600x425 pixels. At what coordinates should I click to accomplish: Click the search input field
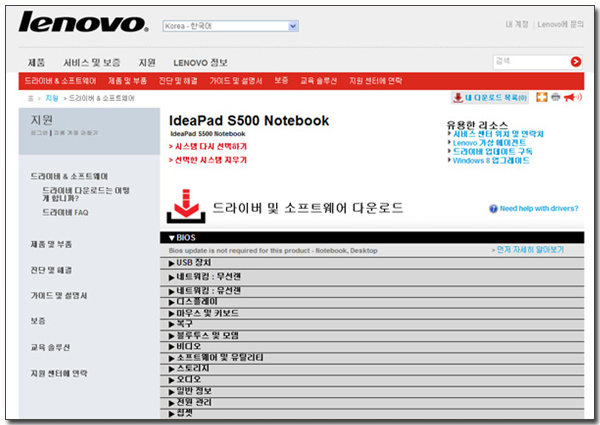pos(531,62)
